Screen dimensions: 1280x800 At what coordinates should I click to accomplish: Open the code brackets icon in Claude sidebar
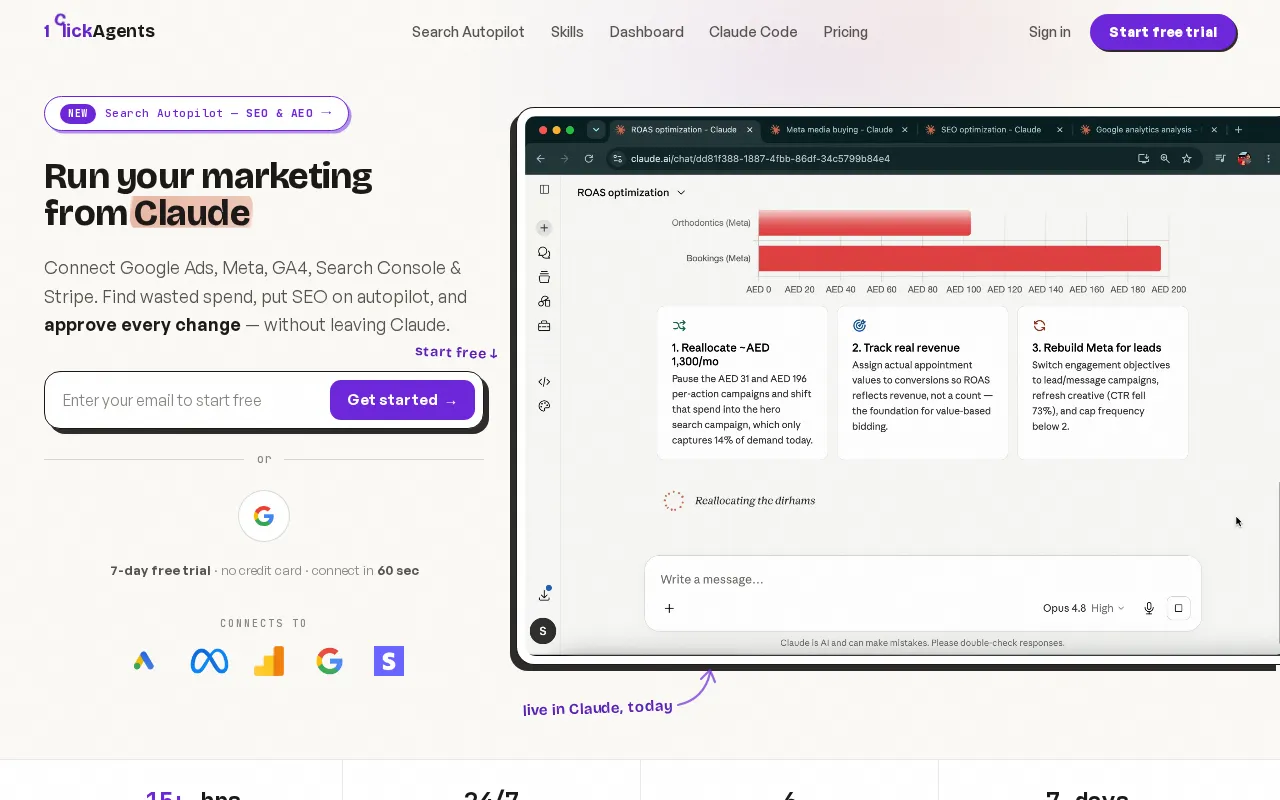(544, 382)
